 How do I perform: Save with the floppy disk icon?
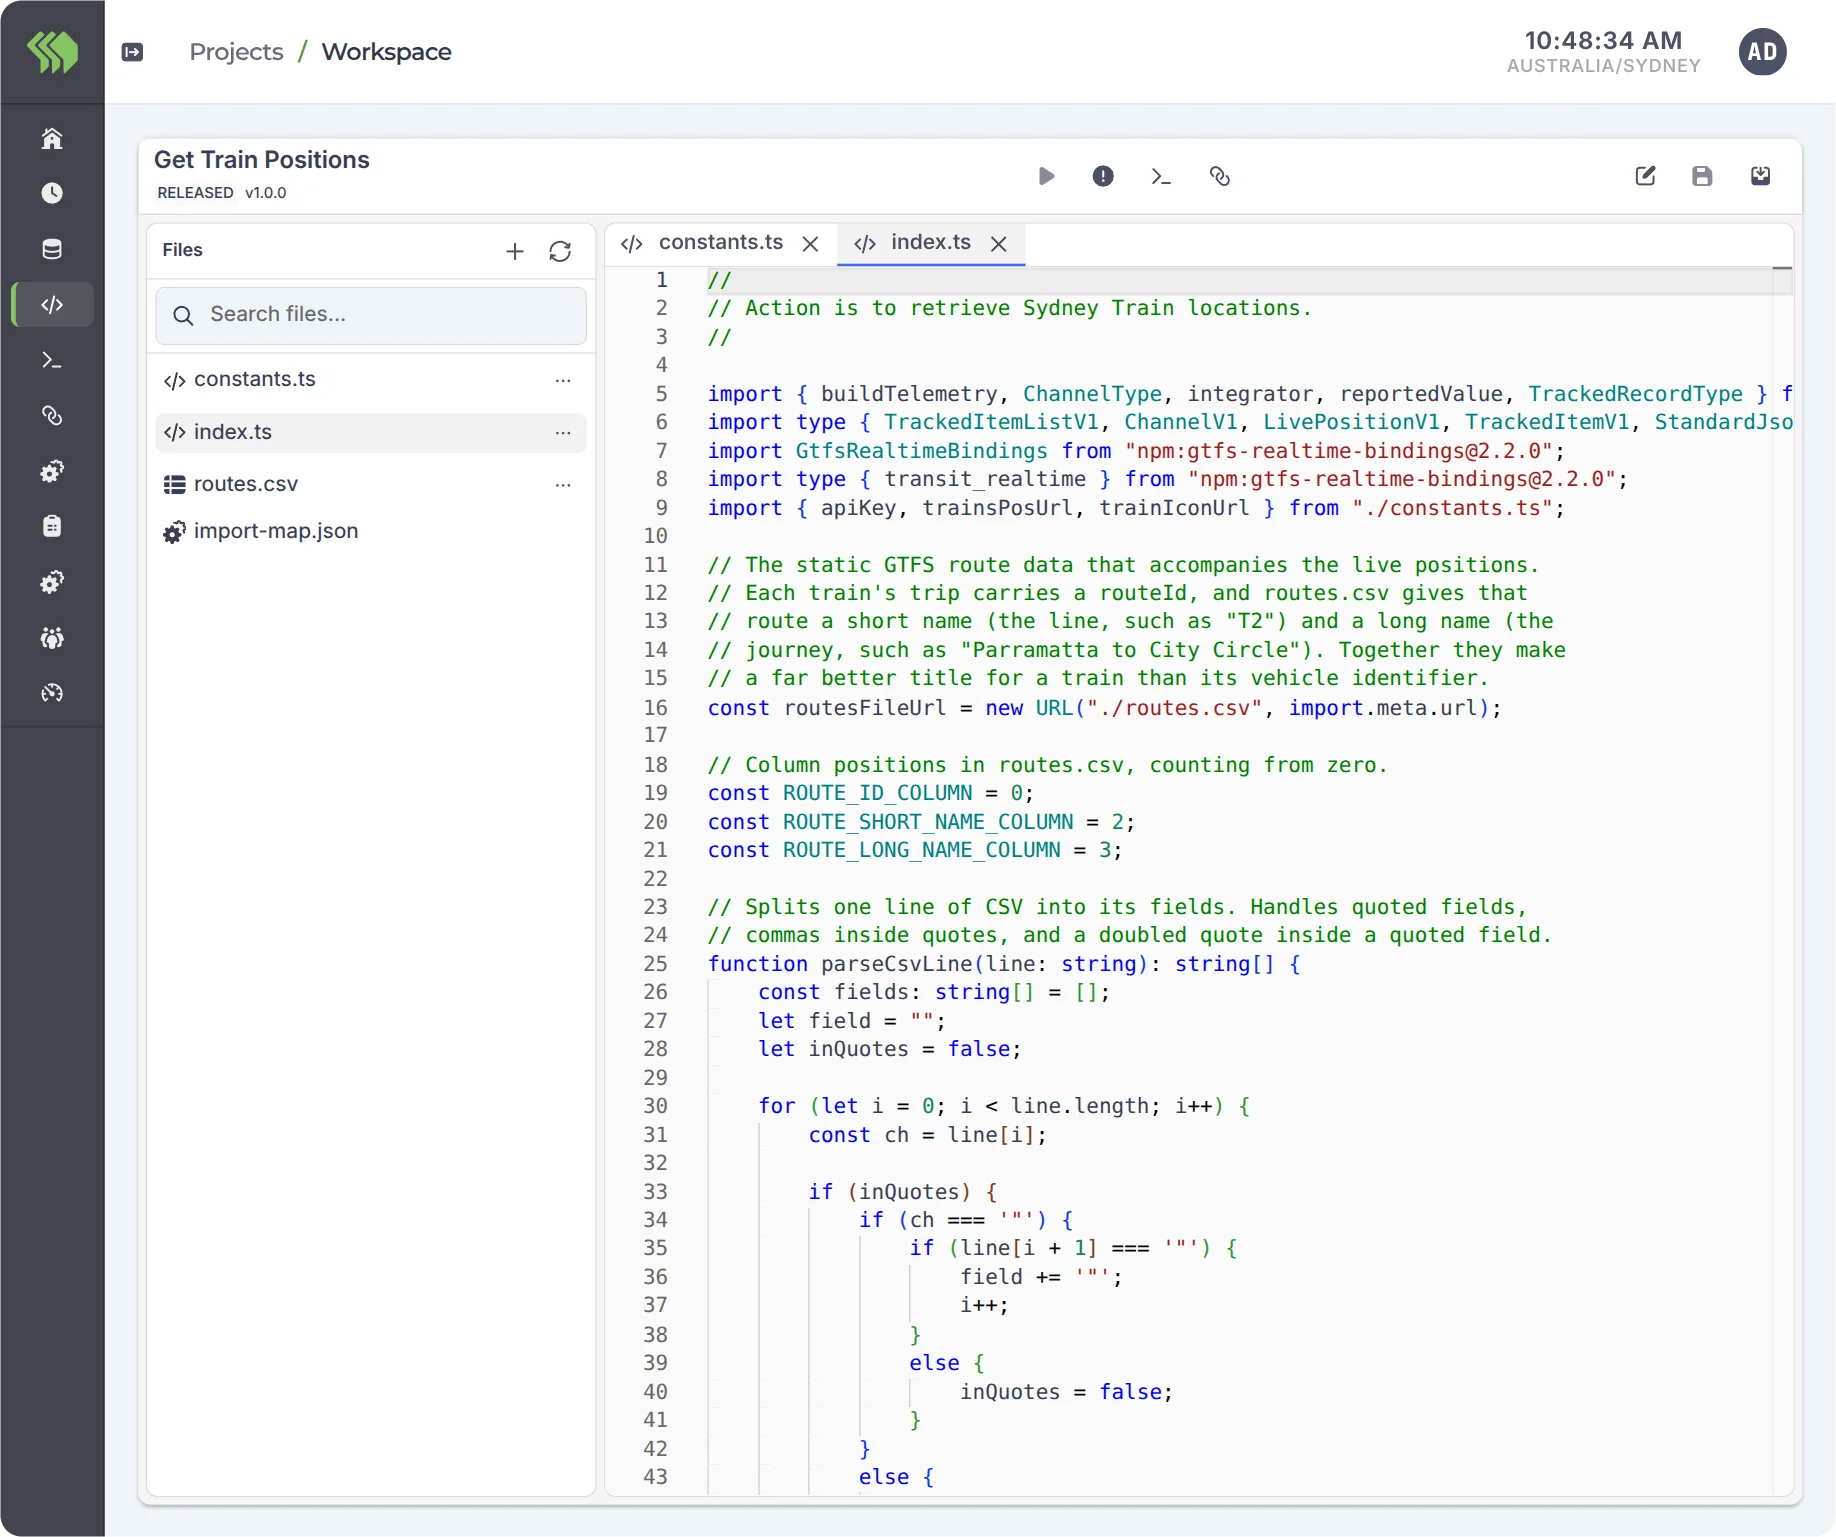(1702, 177)
